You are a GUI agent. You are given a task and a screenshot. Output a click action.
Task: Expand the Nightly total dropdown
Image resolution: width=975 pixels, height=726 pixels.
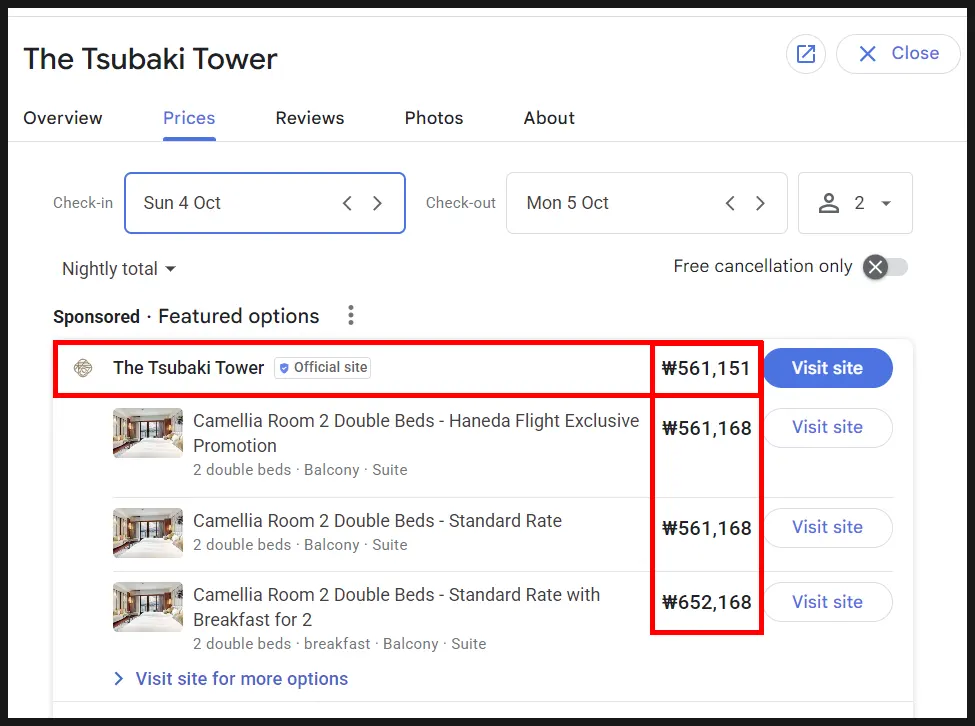click(119, 269)
